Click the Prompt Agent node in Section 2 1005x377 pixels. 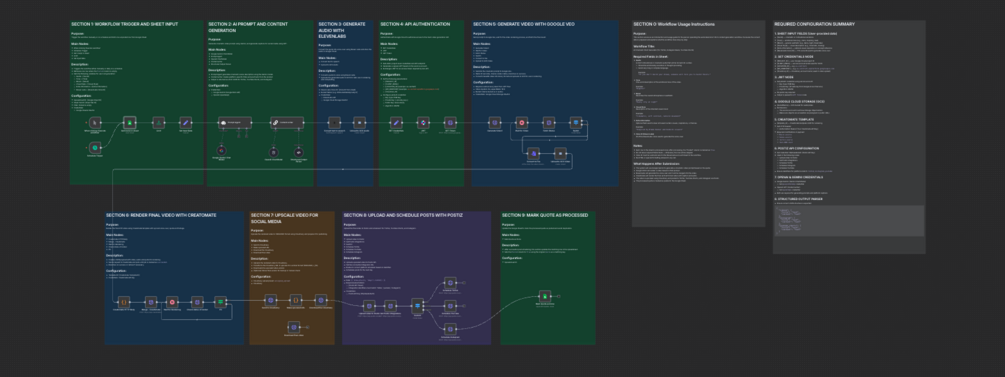click(235, 122)
